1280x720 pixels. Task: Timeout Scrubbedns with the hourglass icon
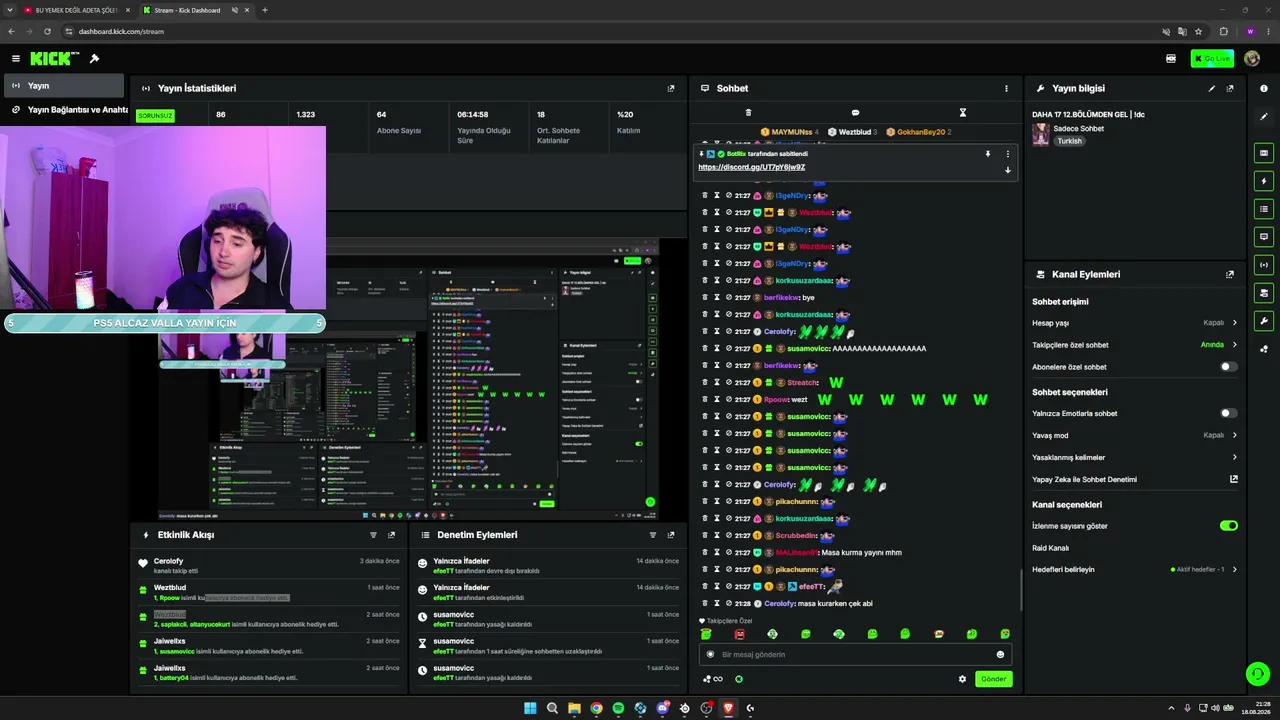(717, 535)
